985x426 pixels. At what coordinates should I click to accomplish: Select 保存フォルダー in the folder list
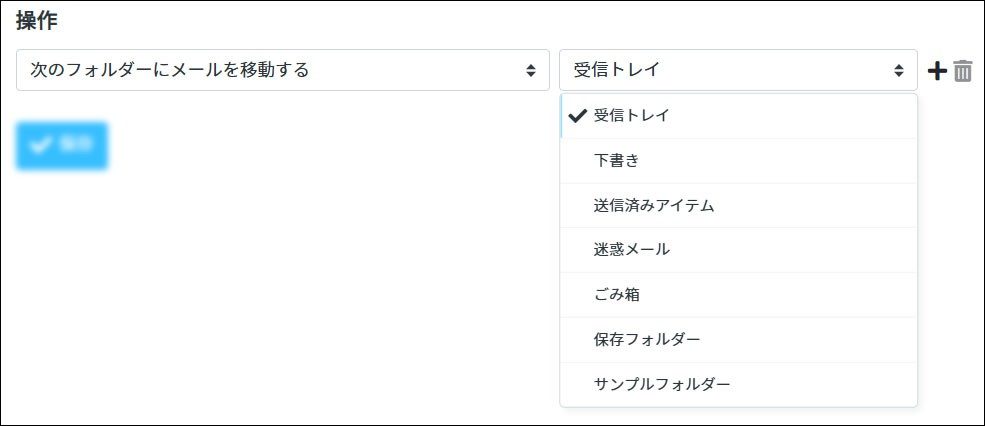point(646,339)
